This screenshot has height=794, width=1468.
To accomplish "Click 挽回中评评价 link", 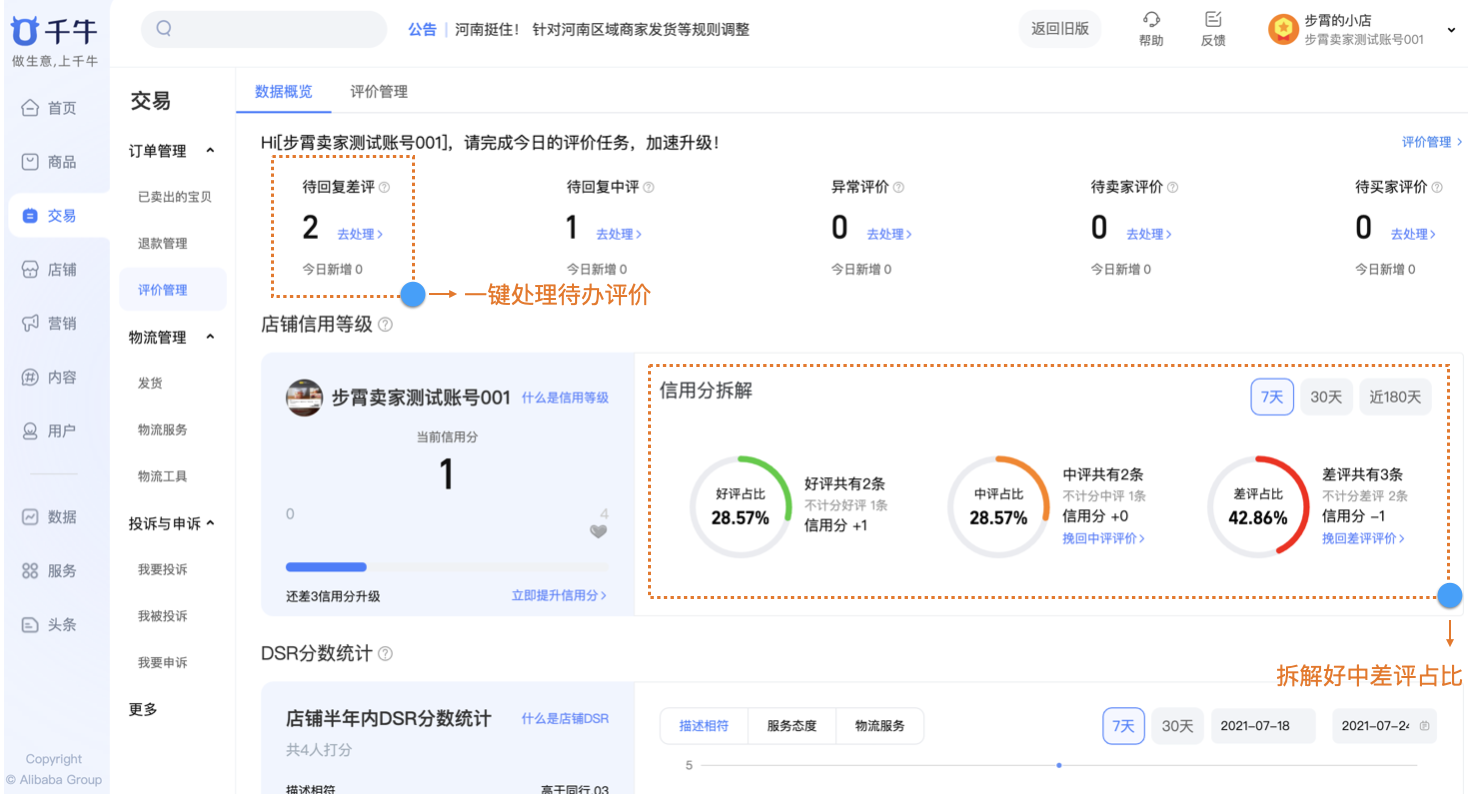I will pos(1104,538).
